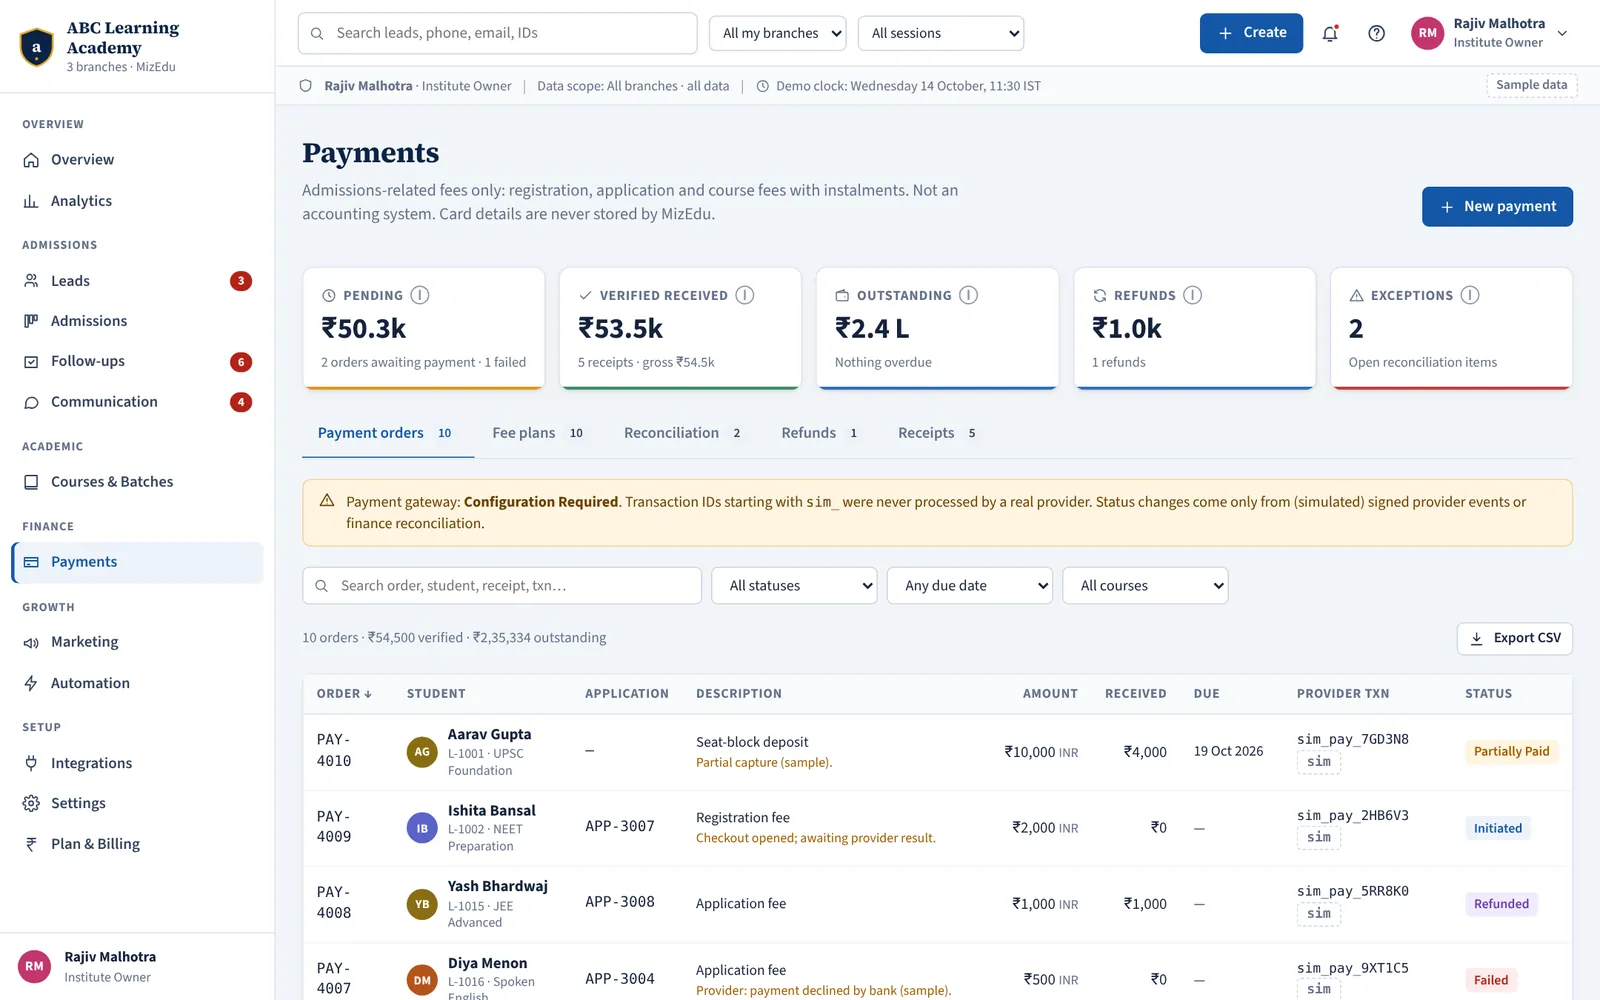This screenshot has height=1000, width=1600.
Task: Focus the global search leads field
Action: click(497, 33)
